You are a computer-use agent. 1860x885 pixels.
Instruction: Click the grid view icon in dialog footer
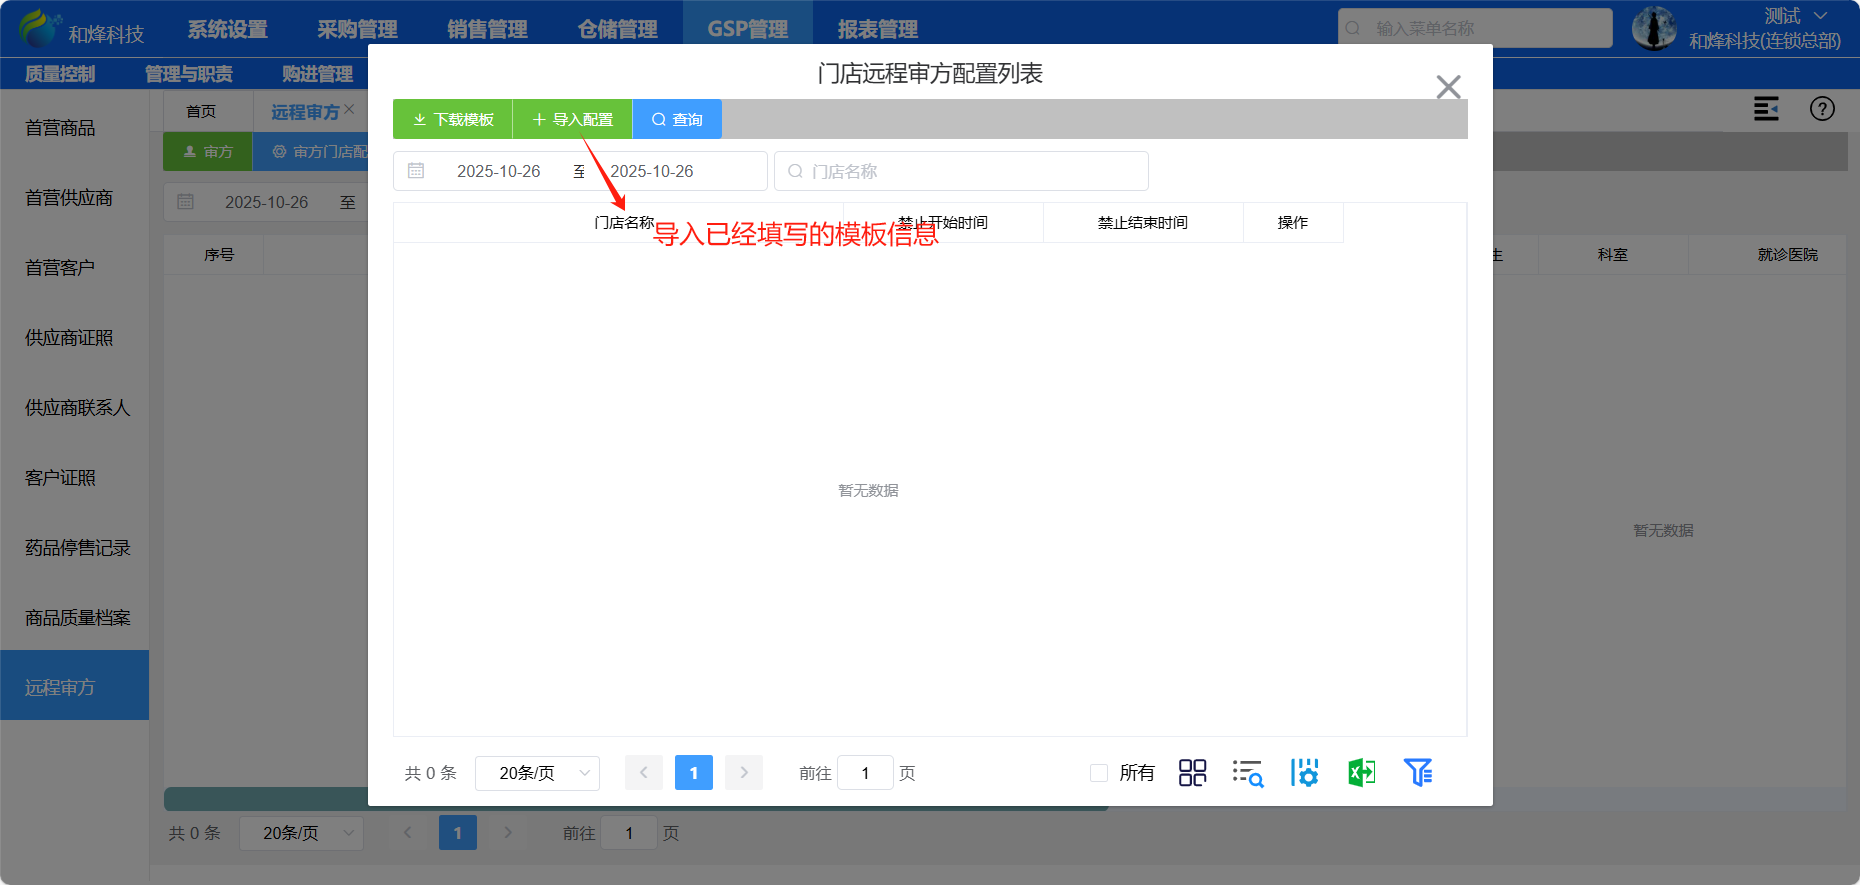point(1192,772)
